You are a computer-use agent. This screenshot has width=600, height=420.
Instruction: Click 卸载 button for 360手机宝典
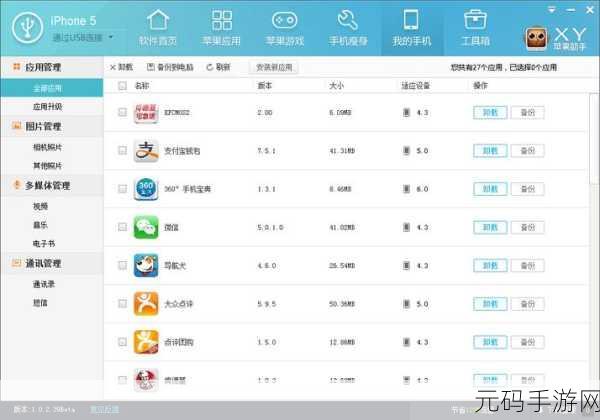point(490,189)
